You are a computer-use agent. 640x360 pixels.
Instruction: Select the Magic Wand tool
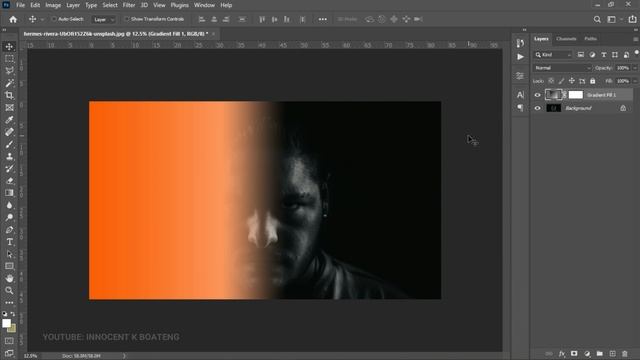tap(9, 83)
